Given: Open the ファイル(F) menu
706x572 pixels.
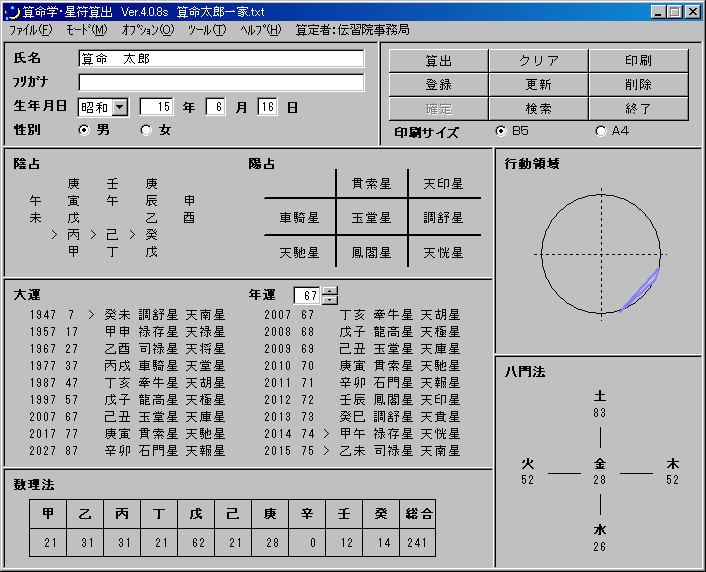Looking at the screenshot, I should pos(31,30).
